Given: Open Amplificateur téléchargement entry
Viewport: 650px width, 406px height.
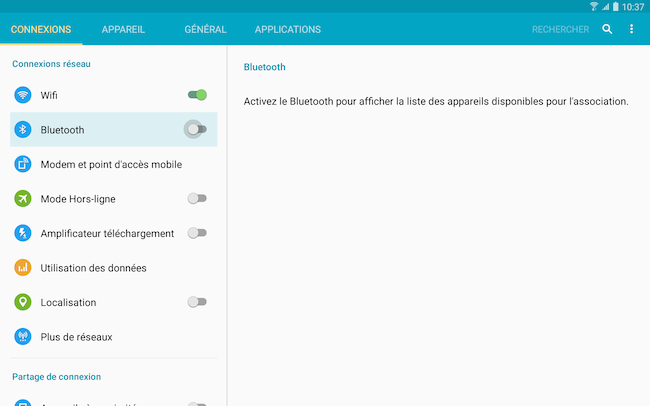Looking at the screenshot, I should point(114,233).
